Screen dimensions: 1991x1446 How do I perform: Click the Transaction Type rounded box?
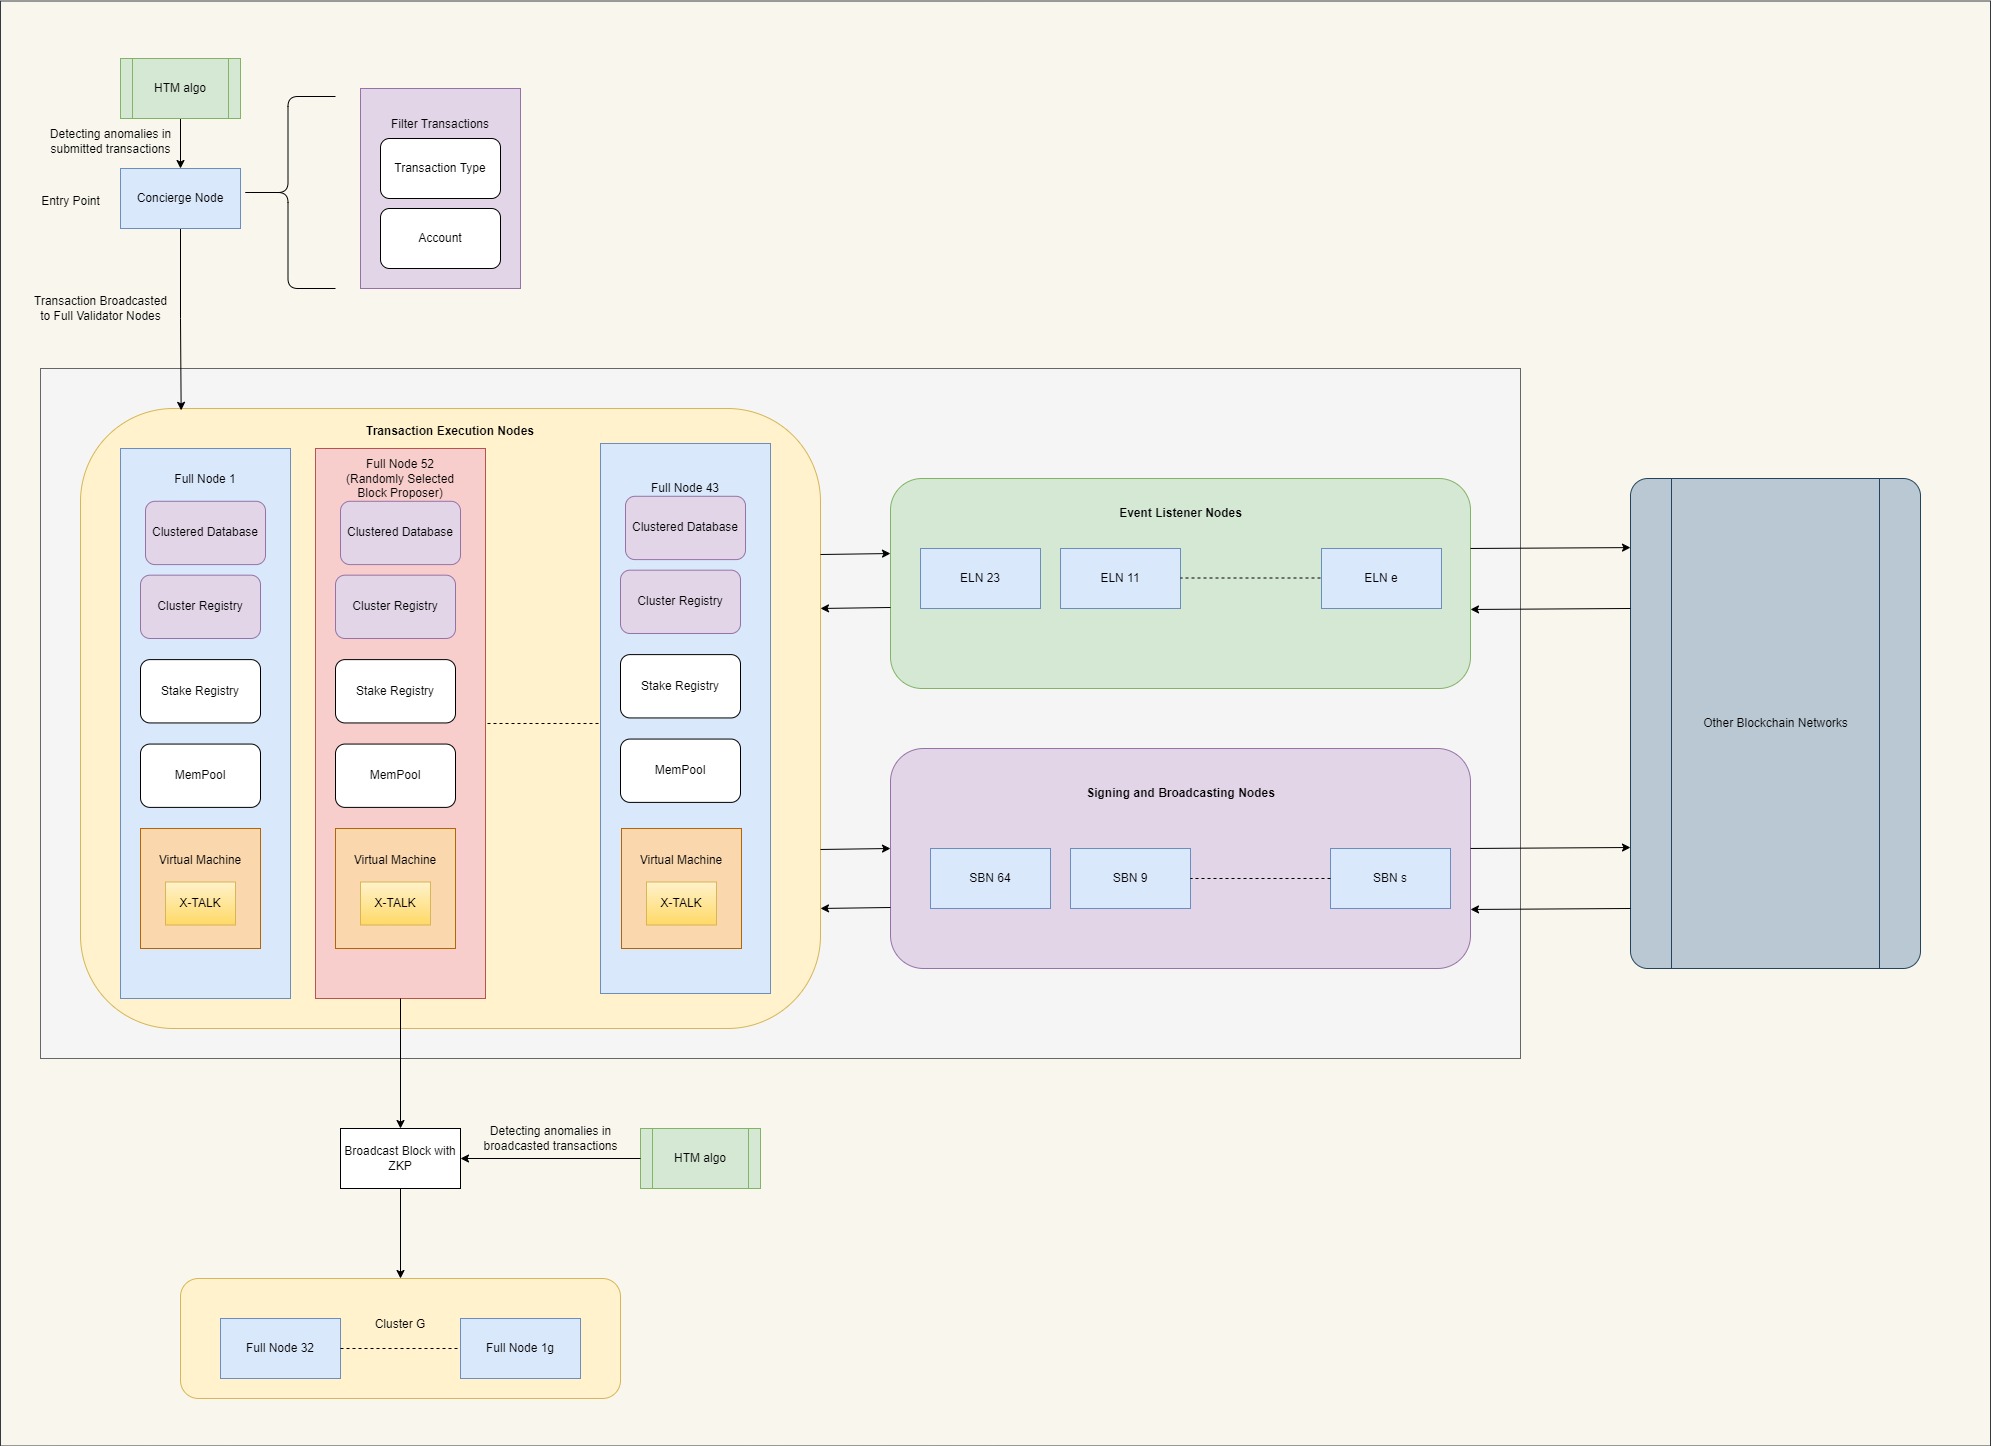(x=440, y=168)
